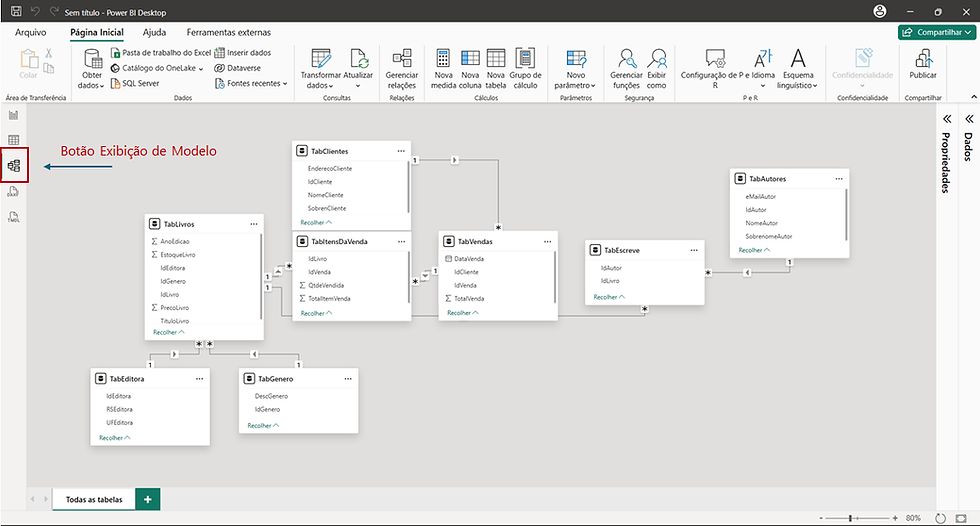Collapse the ribbon with the chevron
The height and width of the screenshot is (526, 980).
click(974, 97)
